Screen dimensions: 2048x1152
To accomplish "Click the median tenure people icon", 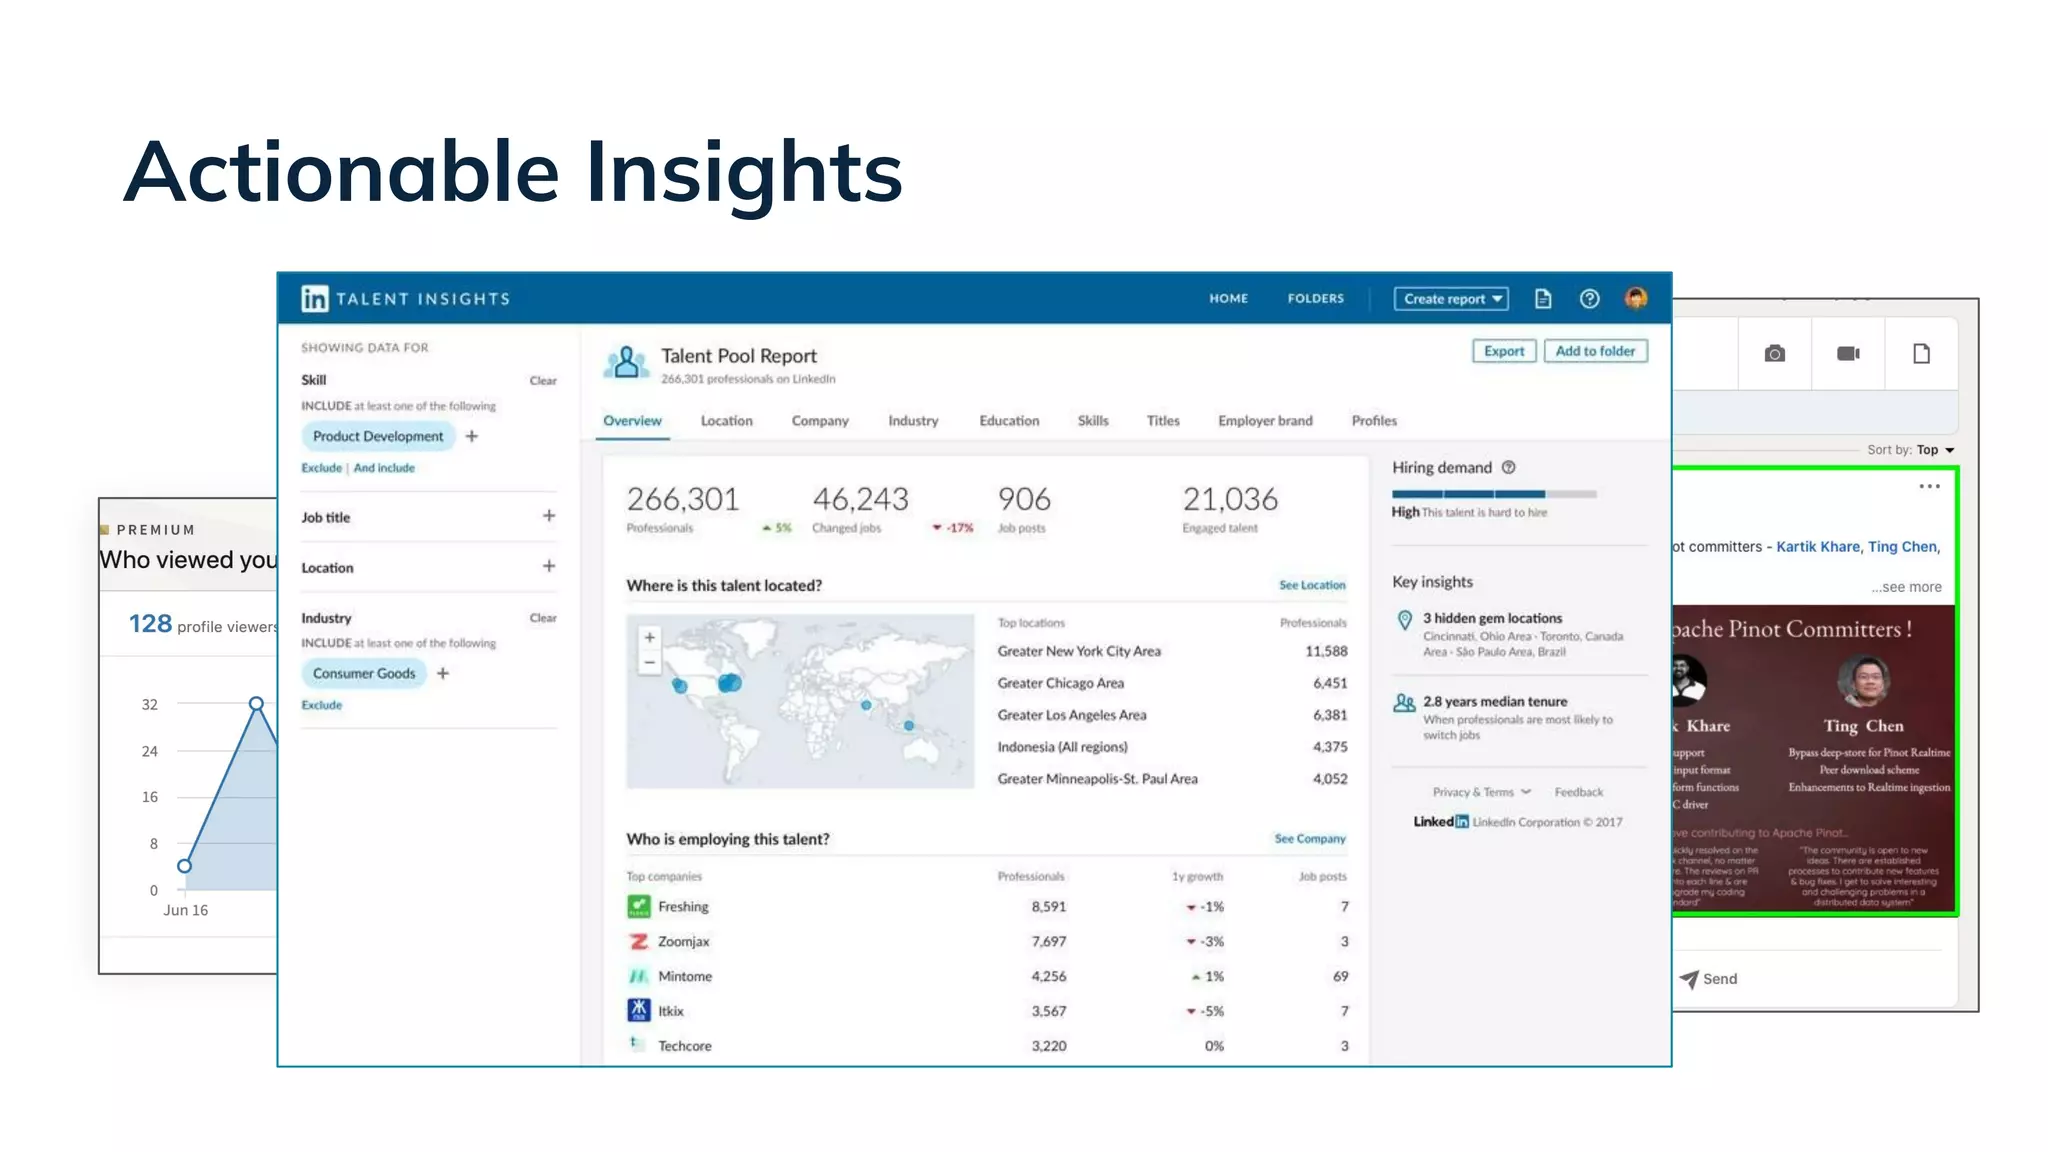I will coord(1404,703).
